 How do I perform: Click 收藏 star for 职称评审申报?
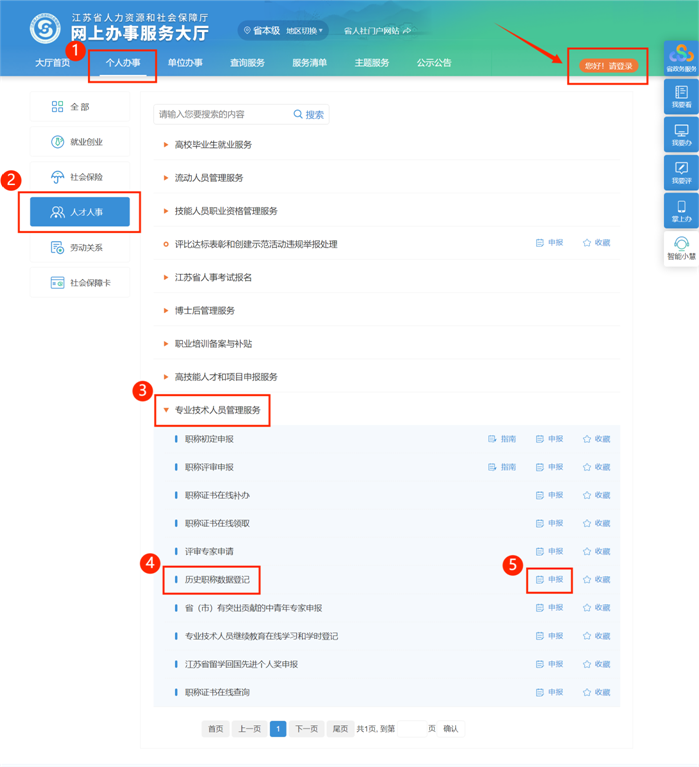(x=597, y=467)
